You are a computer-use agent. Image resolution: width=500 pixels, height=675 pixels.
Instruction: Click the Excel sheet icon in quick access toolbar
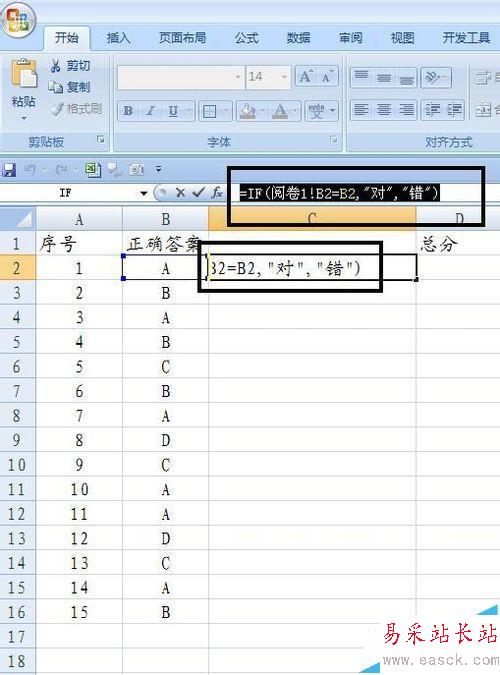pyautogui.click(x=93, y=170)
